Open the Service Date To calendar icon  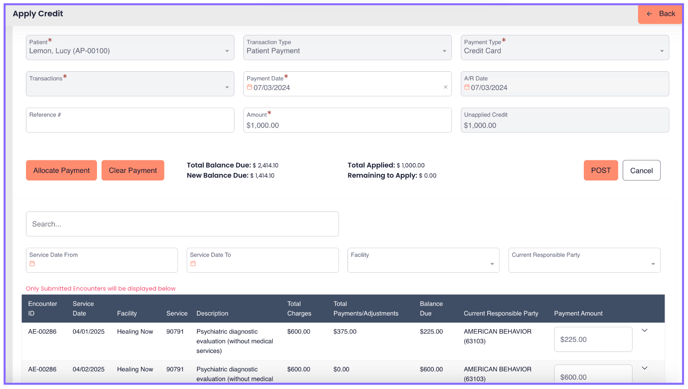pyautogui.click(x=193, y=264)
